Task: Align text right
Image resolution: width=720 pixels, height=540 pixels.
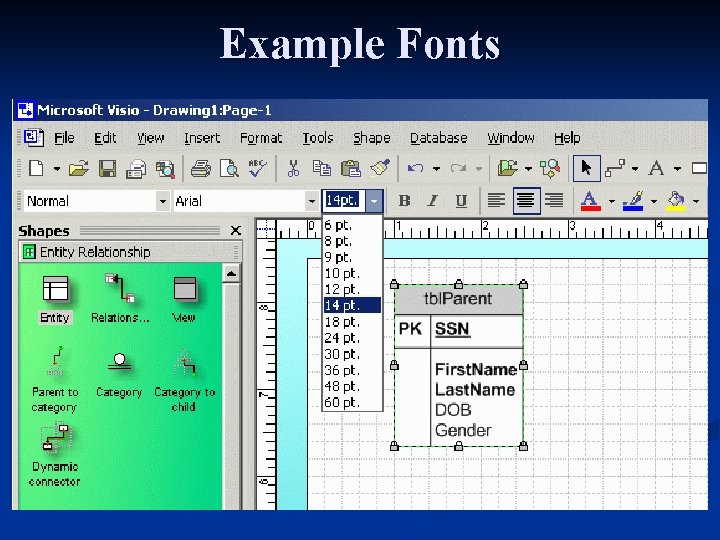Action: tap(554, 201)
